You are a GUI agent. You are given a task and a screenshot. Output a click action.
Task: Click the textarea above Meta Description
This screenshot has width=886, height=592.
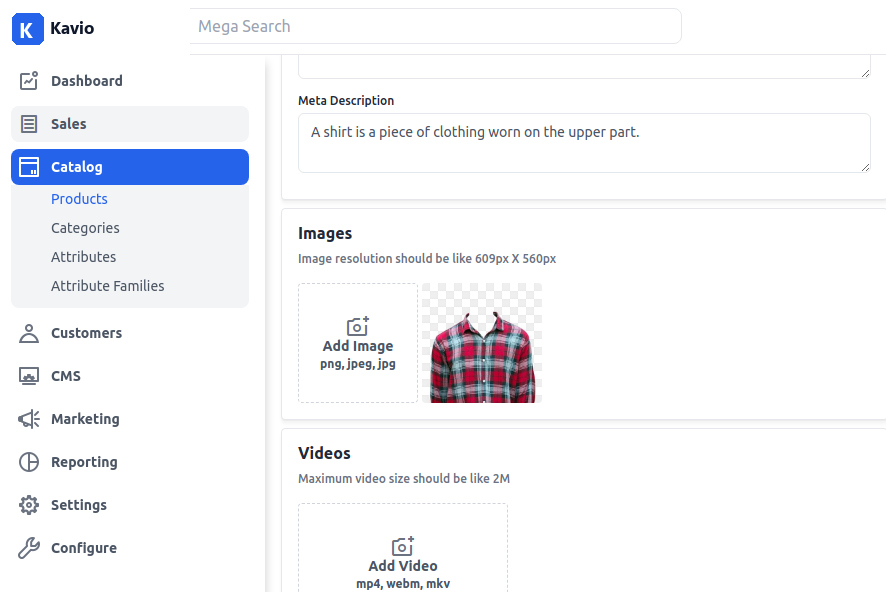coord(584,67)
